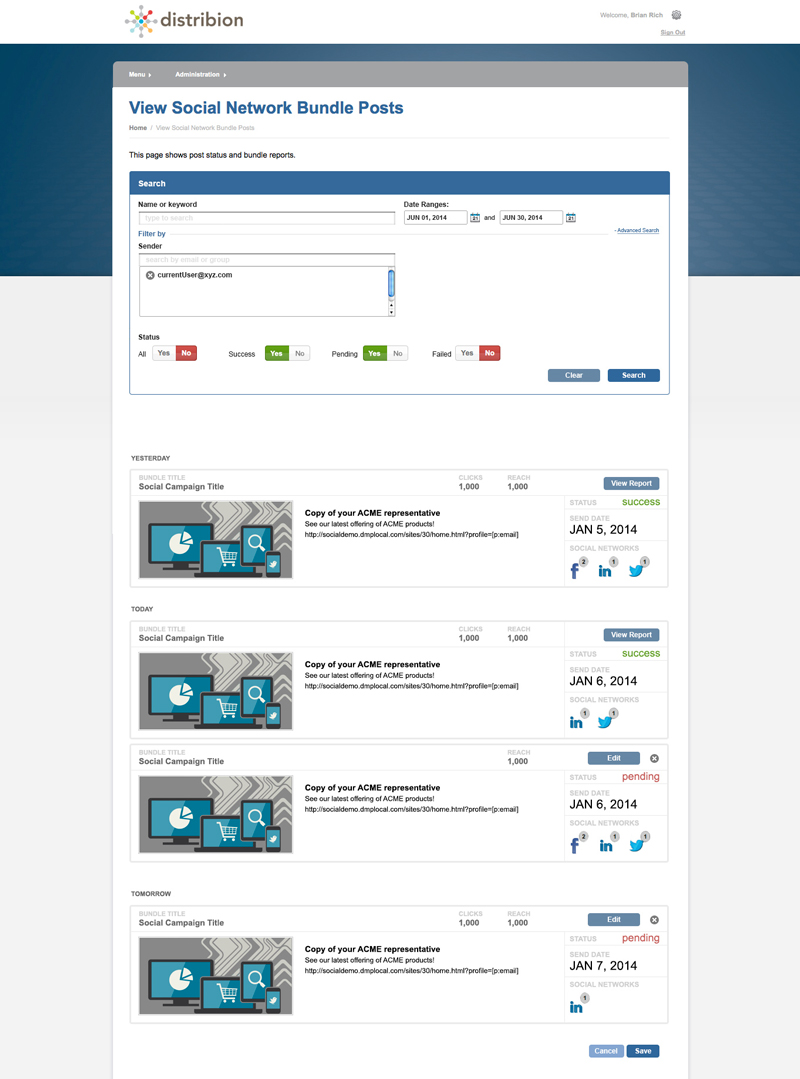The image size is (800, 1079).
Task: View Report for the Jan 5 bundle
Action: (631, 483)
